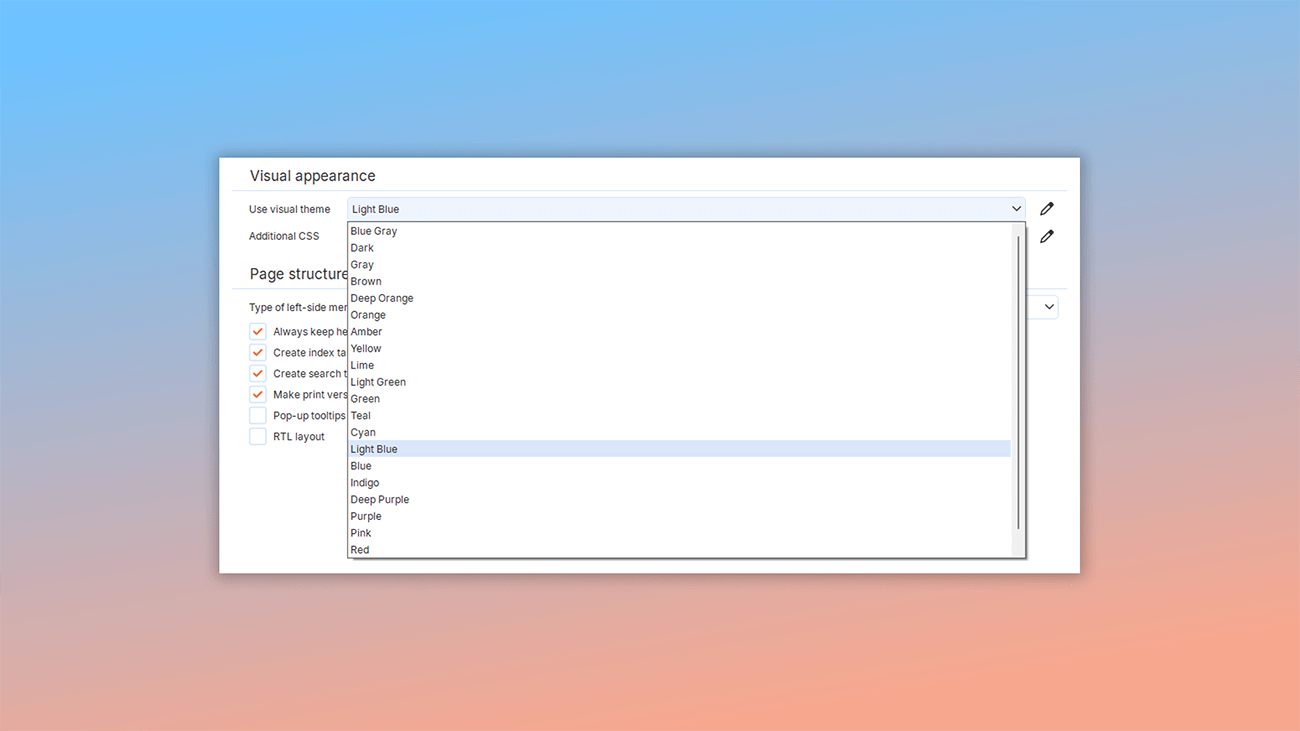Viewport: 1300px width, 731px height.
Task: Click the scrollbar in the theme list
Action: [x=1018, y=390]
